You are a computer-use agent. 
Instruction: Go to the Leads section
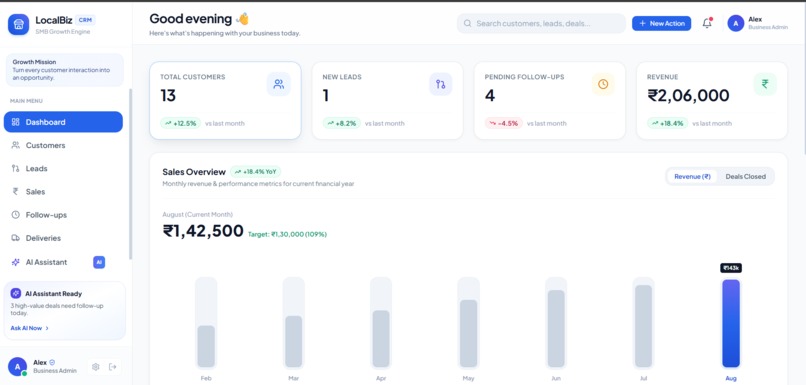[x=63, y=169]
